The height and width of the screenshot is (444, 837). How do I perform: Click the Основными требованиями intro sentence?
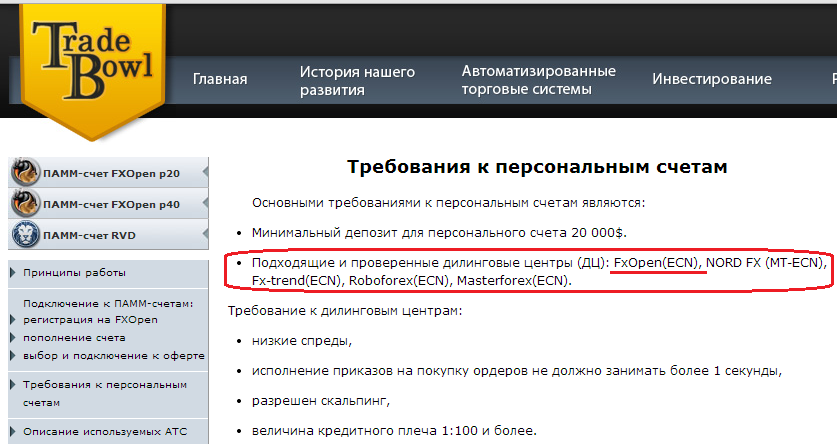448,203
